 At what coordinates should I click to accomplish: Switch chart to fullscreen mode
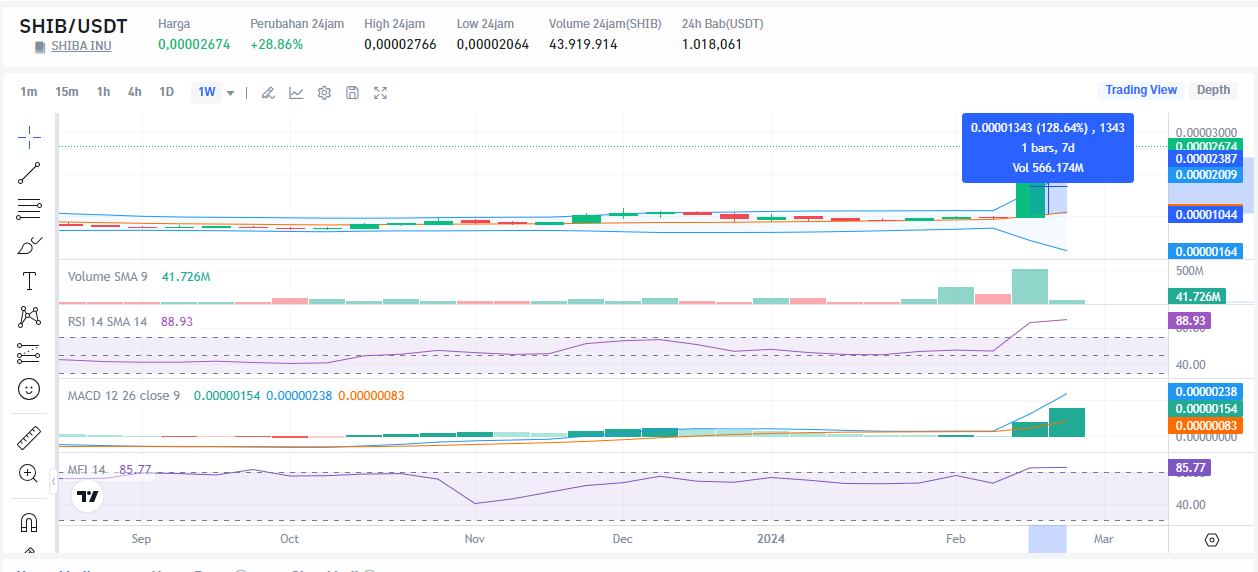(x=380, y=92)
